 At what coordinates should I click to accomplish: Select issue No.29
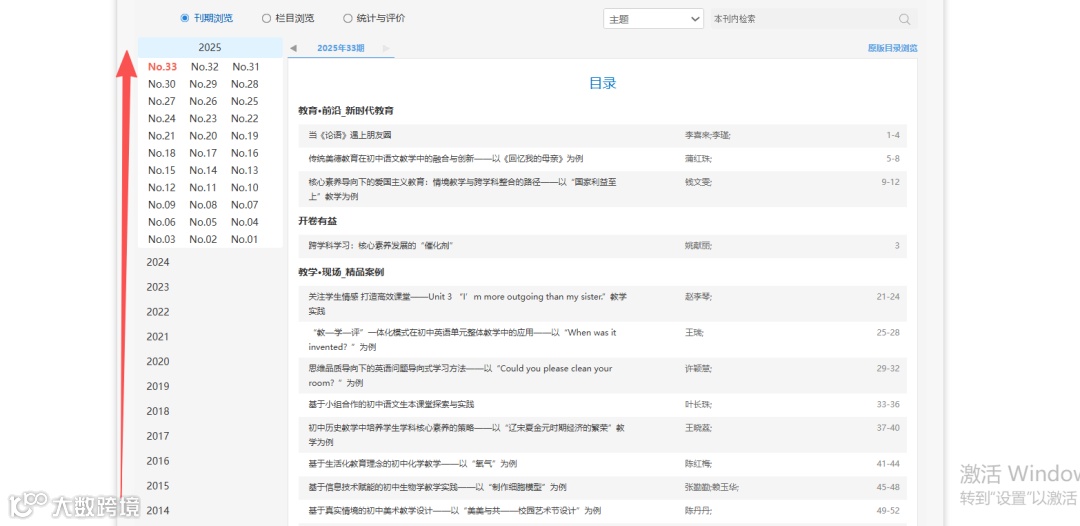point(203,84)
